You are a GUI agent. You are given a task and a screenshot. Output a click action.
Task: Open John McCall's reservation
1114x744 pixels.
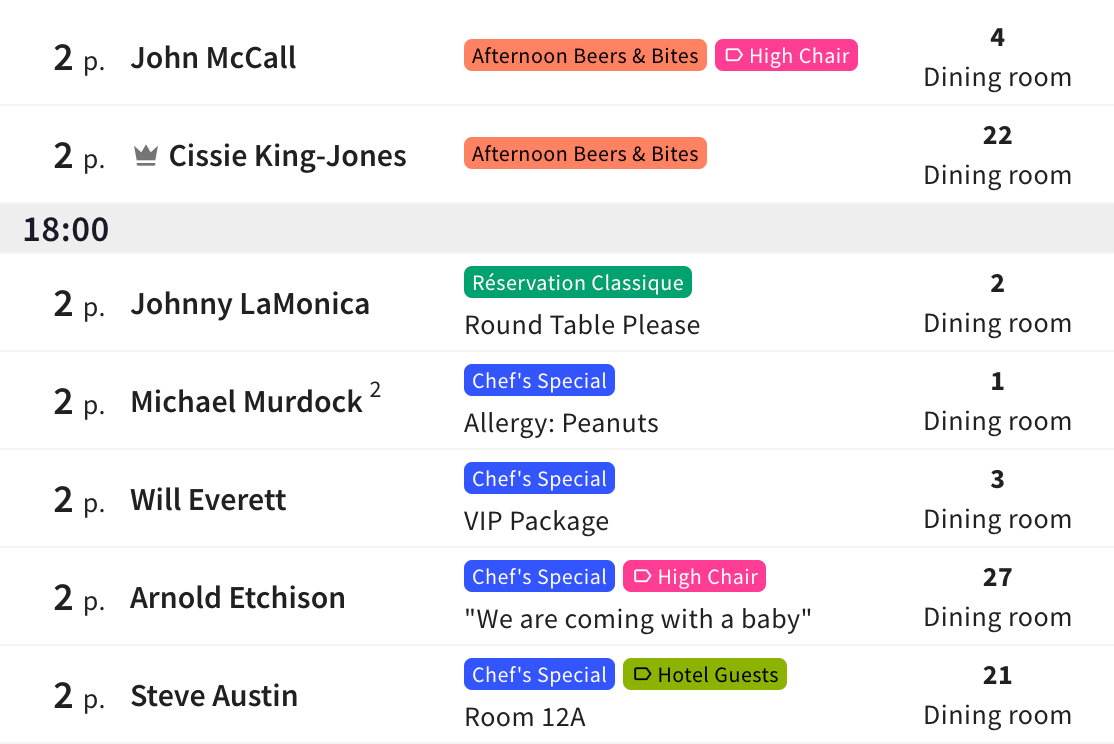(213, 58)
